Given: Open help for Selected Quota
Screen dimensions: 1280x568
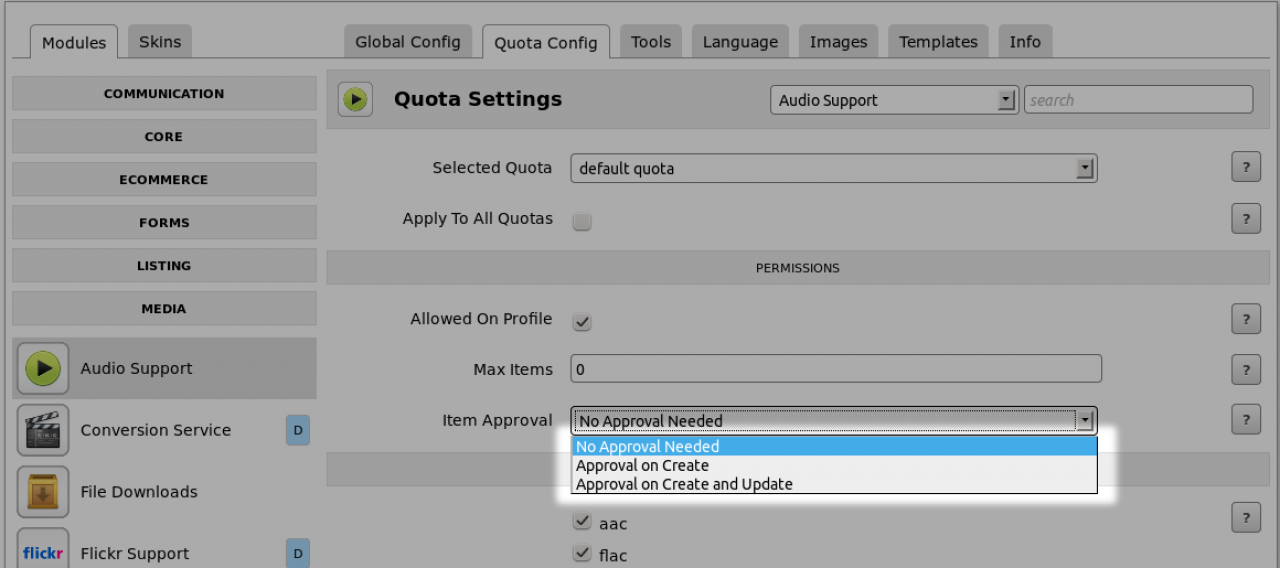Looking at the screenshot, I should [x=1246, y=167].
